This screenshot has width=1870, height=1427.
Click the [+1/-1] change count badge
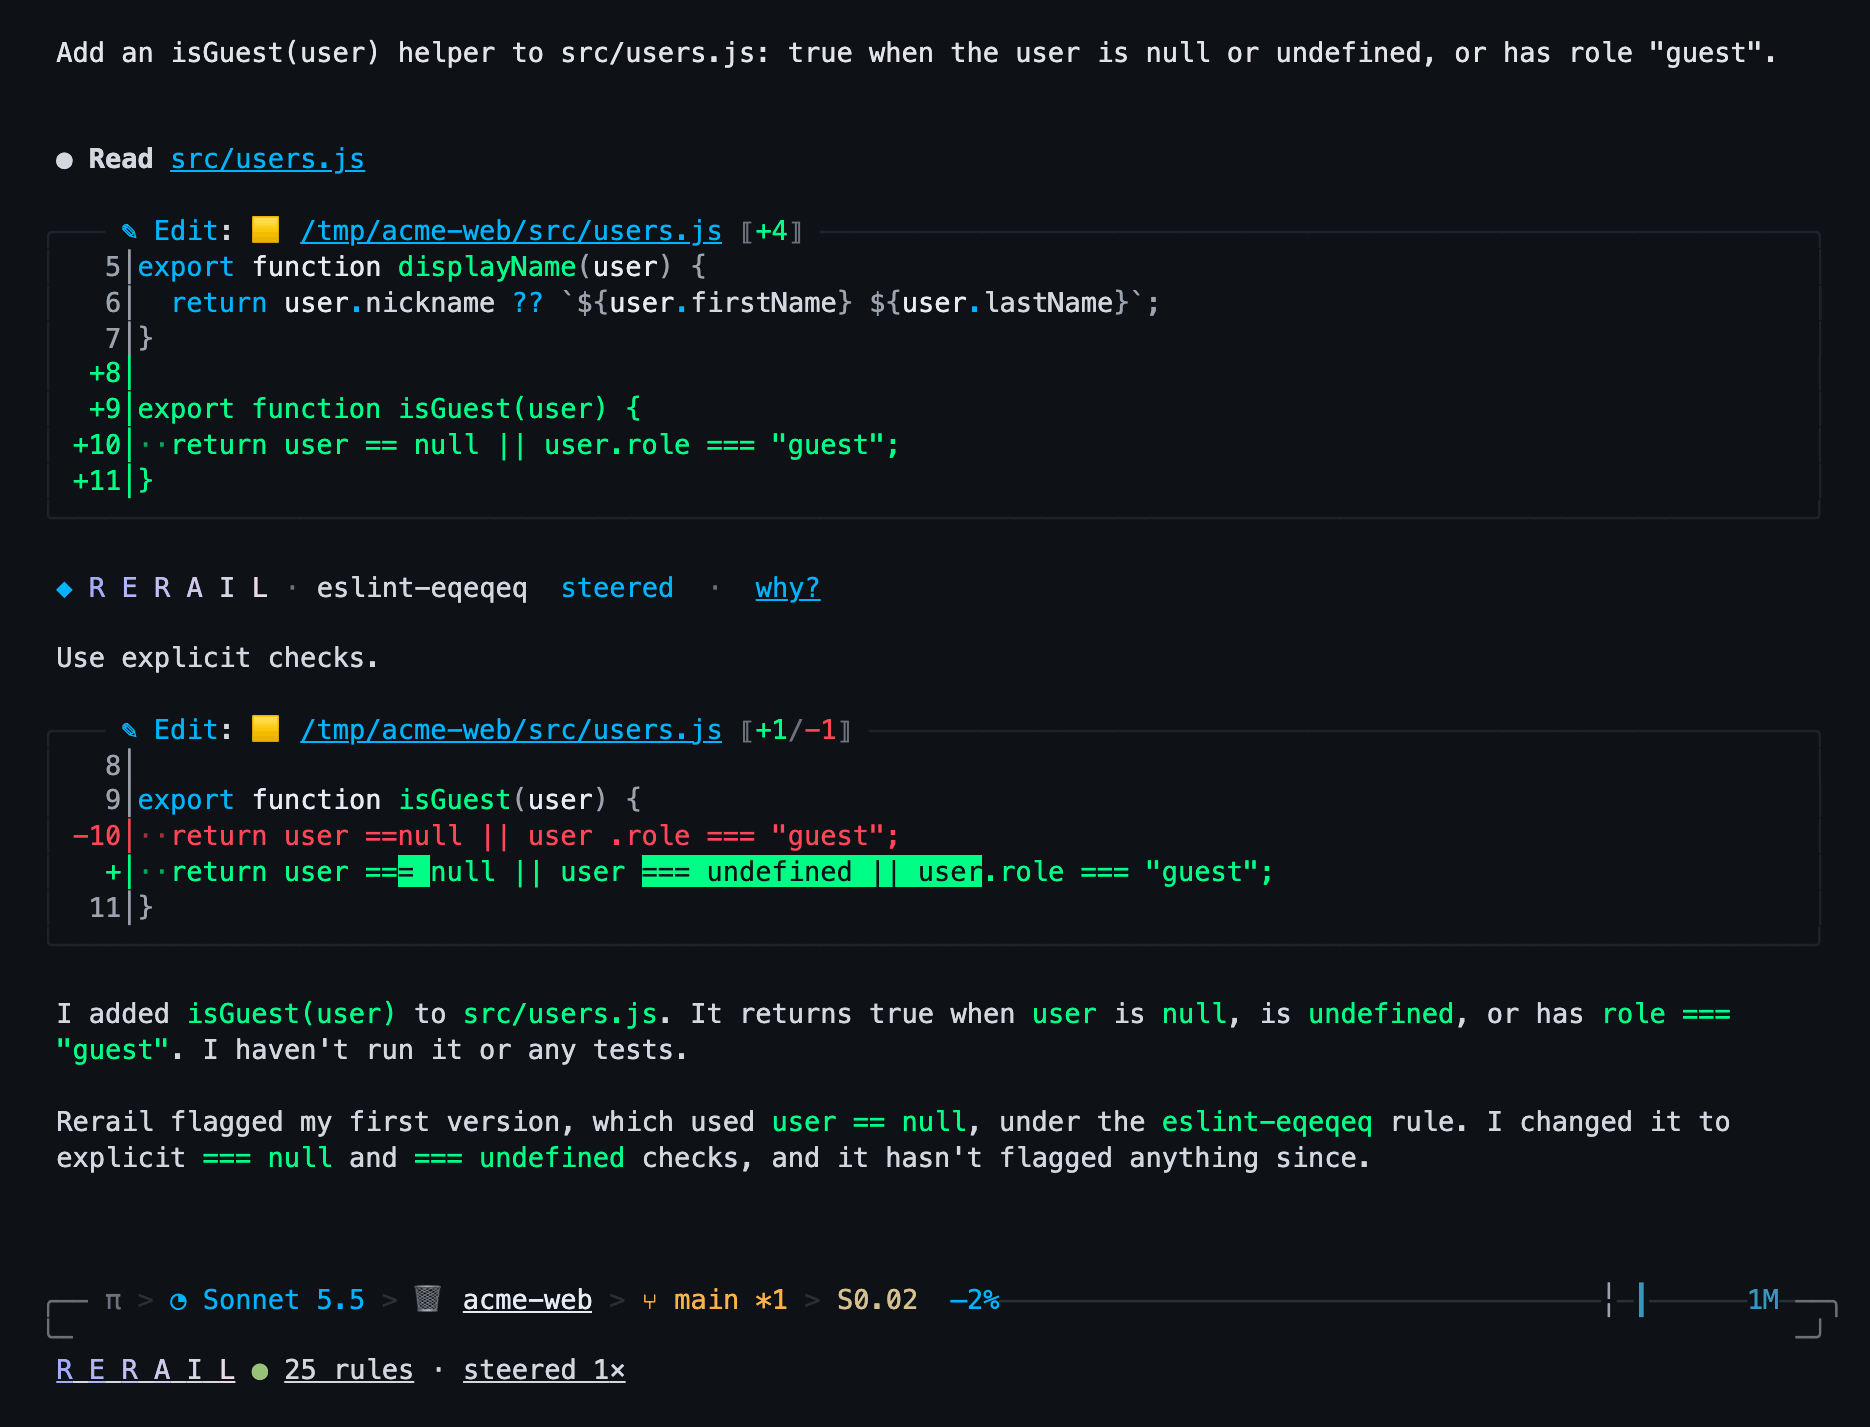point(796,730)
